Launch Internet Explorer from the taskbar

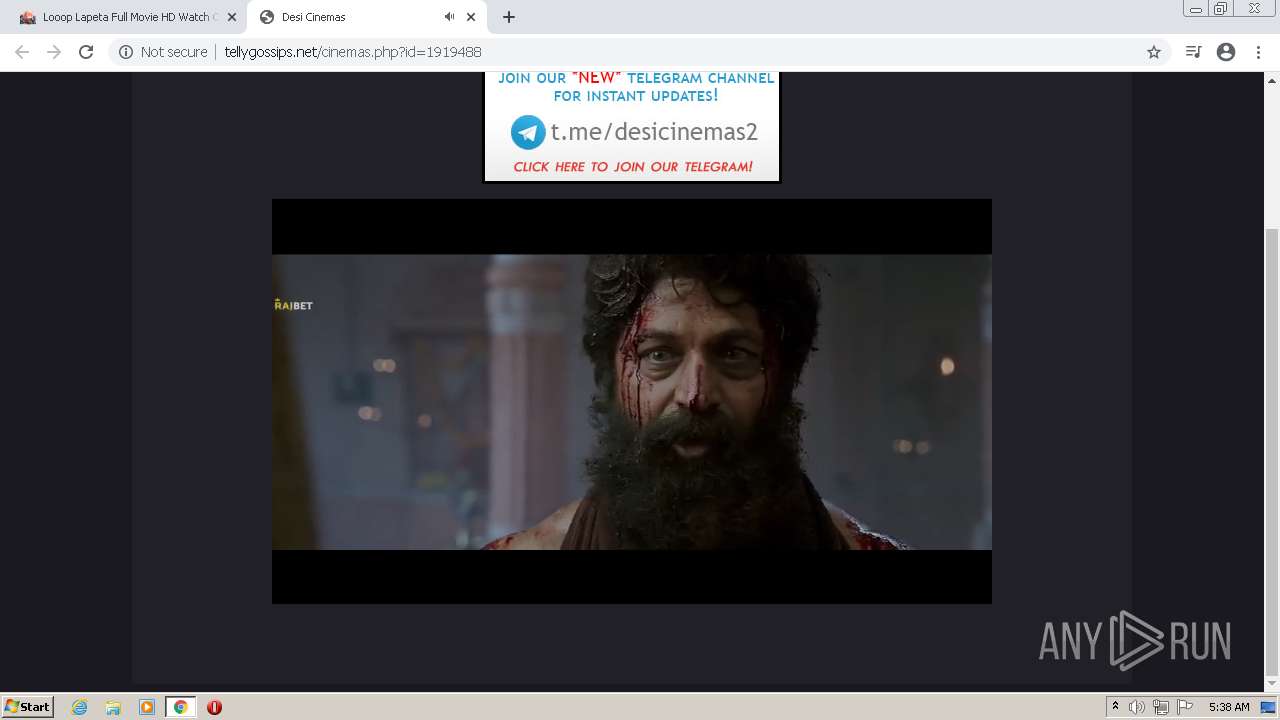point(80,707)
